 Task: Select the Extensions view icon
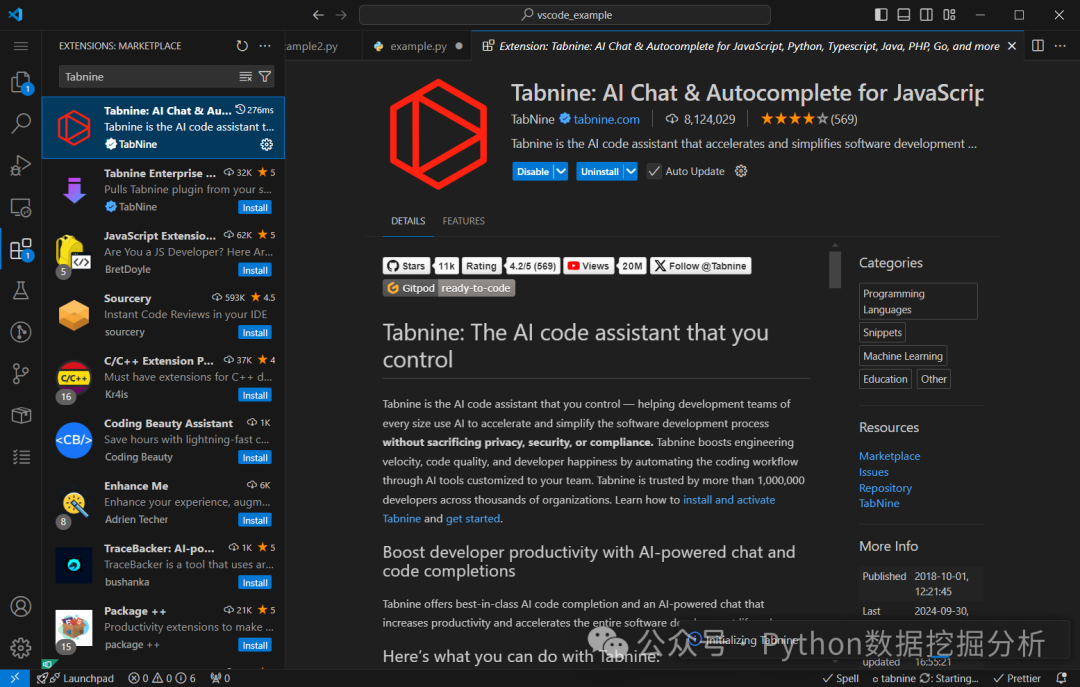coord(21,249)
